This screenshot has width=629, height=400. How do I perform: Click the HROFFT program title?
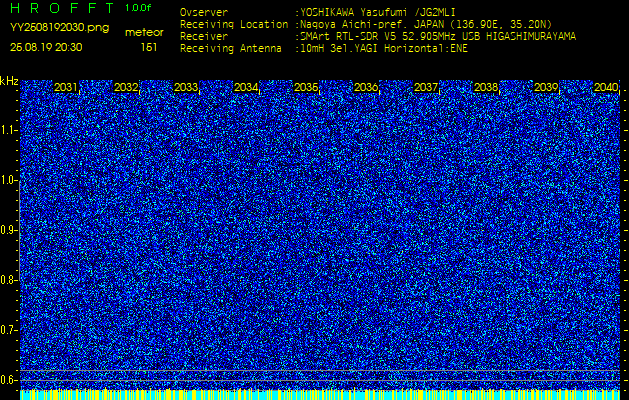click(63, 8)
